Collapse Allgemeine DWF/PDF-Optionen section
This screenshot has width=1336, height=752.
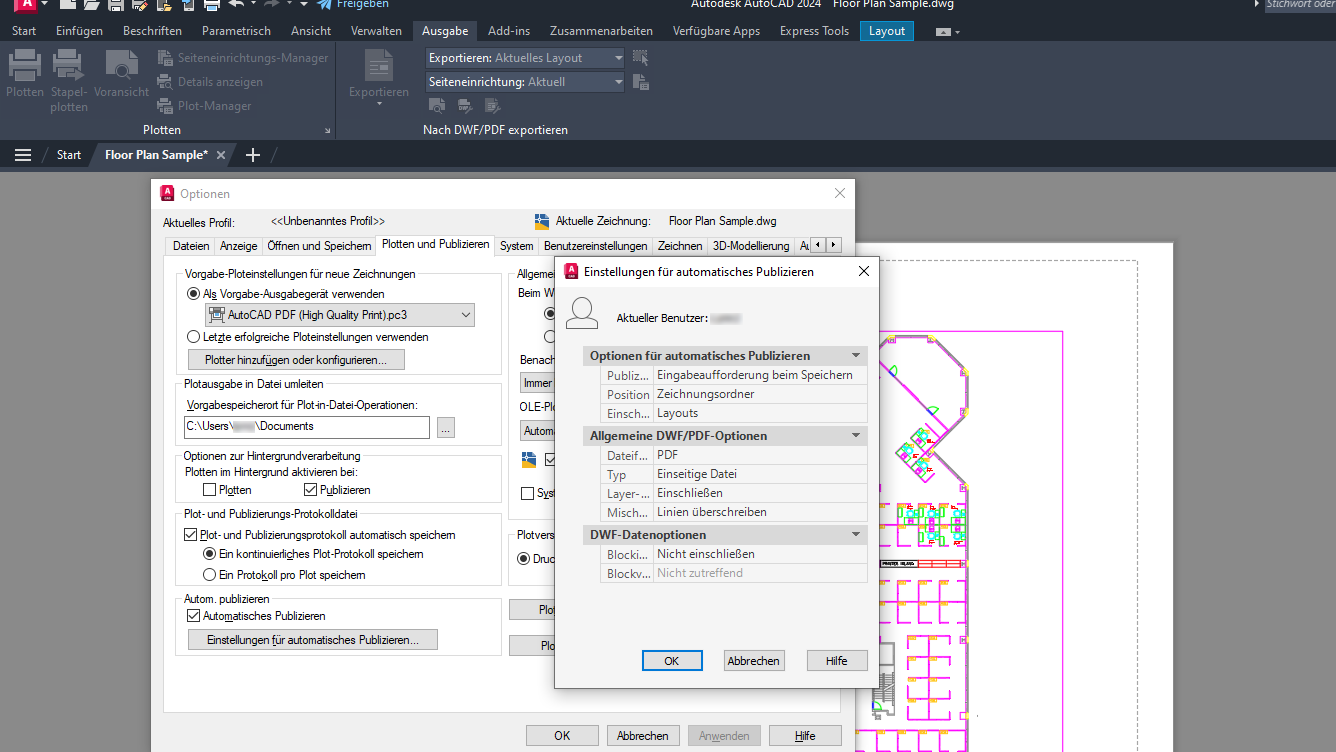[856, 436]
